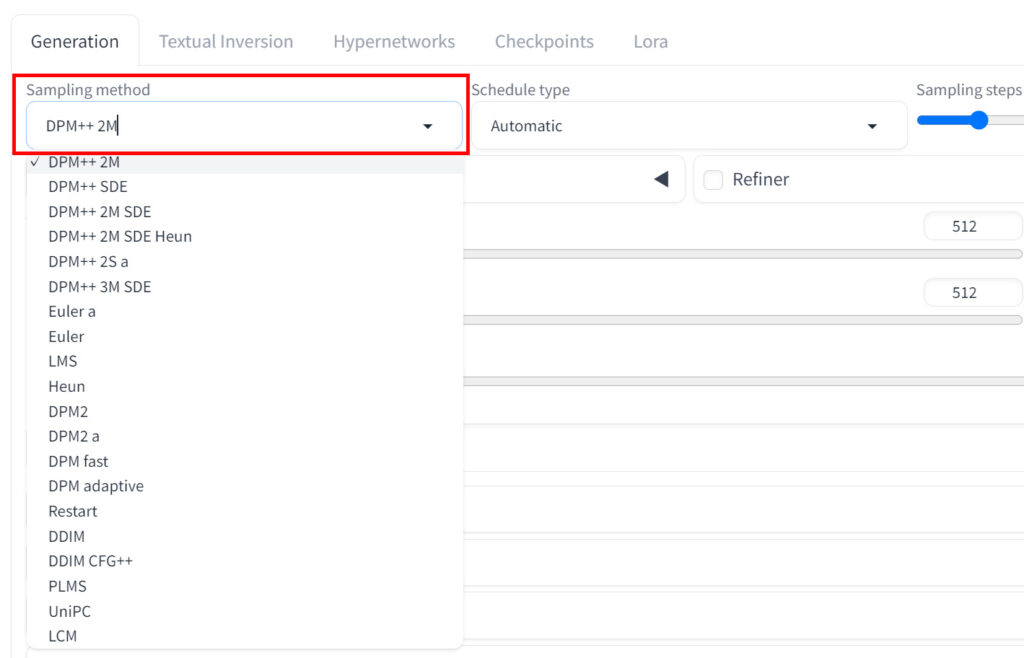Open the Sampling method dropdown arrow
Screen dimensions: 1024x658
coord(428,126)
